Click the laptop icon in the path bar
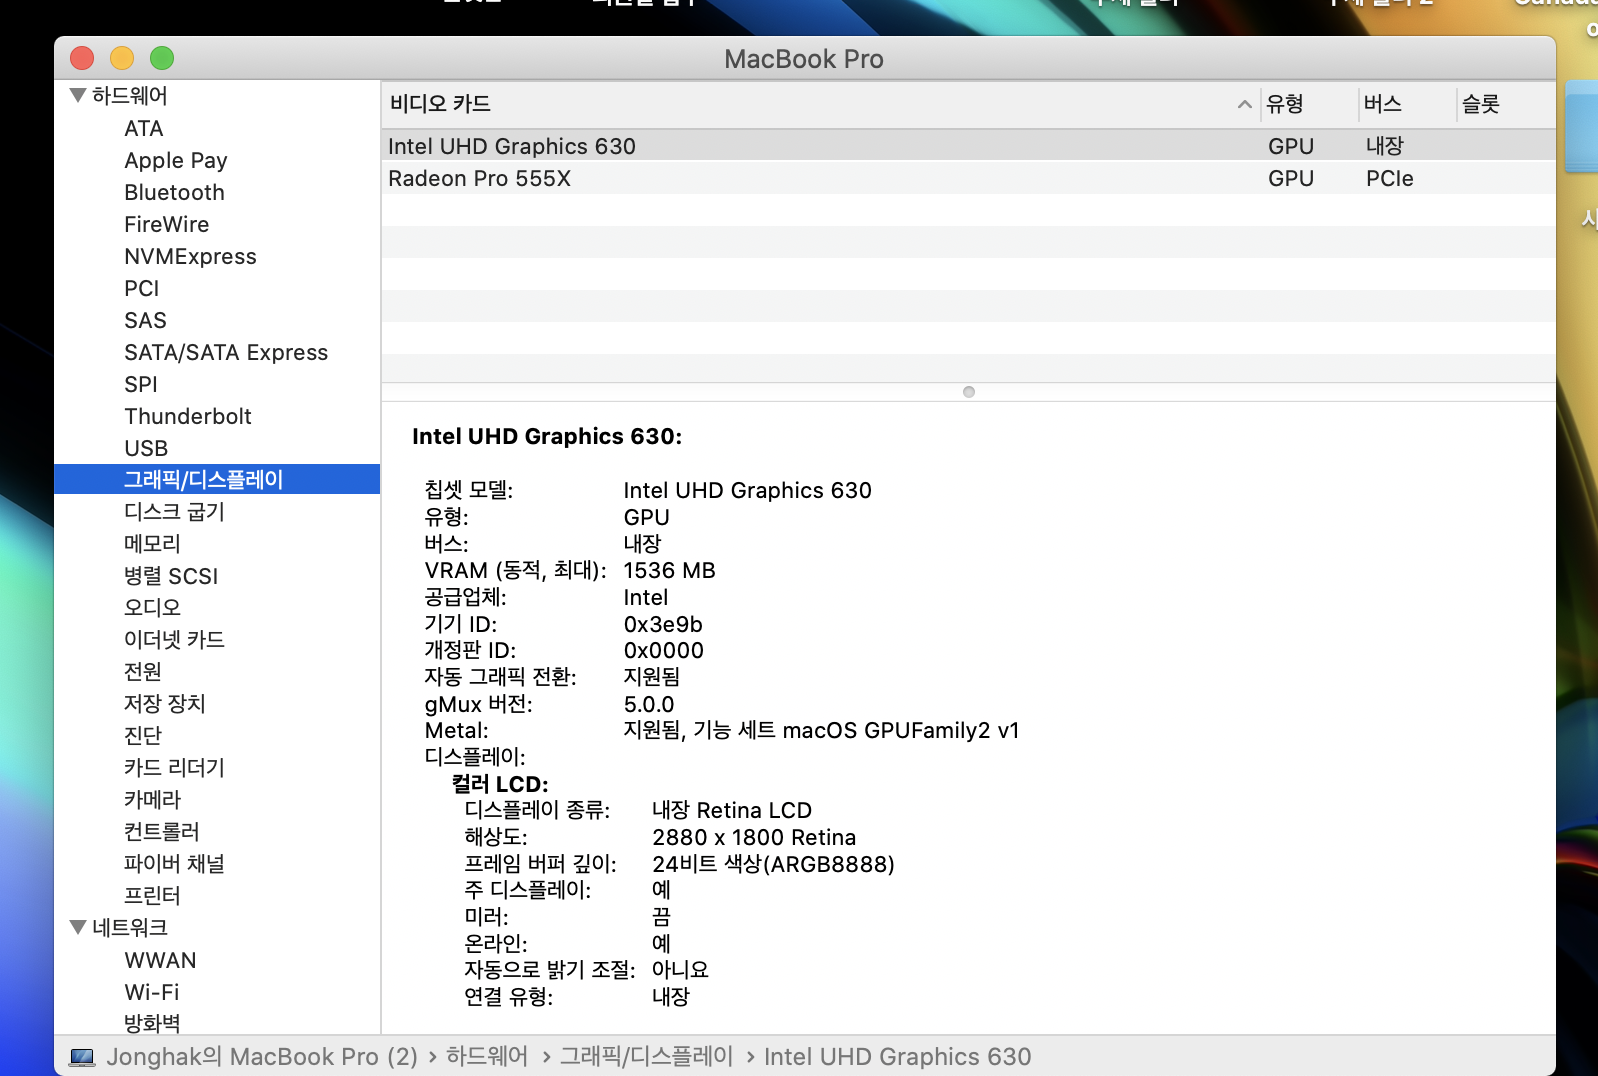Image resolution: width=1598 pixels, height=1076 pixels. (x=82, y=1057)
